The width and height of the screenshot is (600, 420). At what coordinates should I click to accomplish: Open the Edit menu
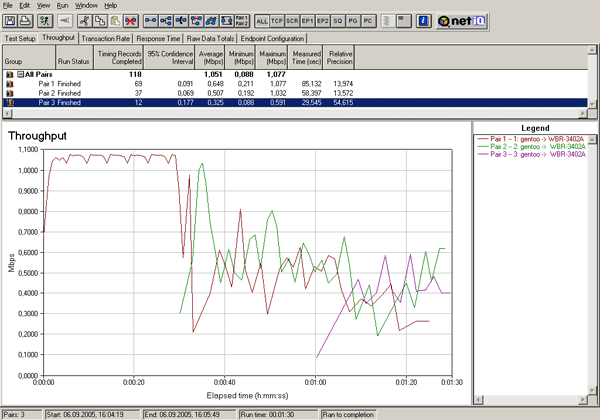coord(24,5)
